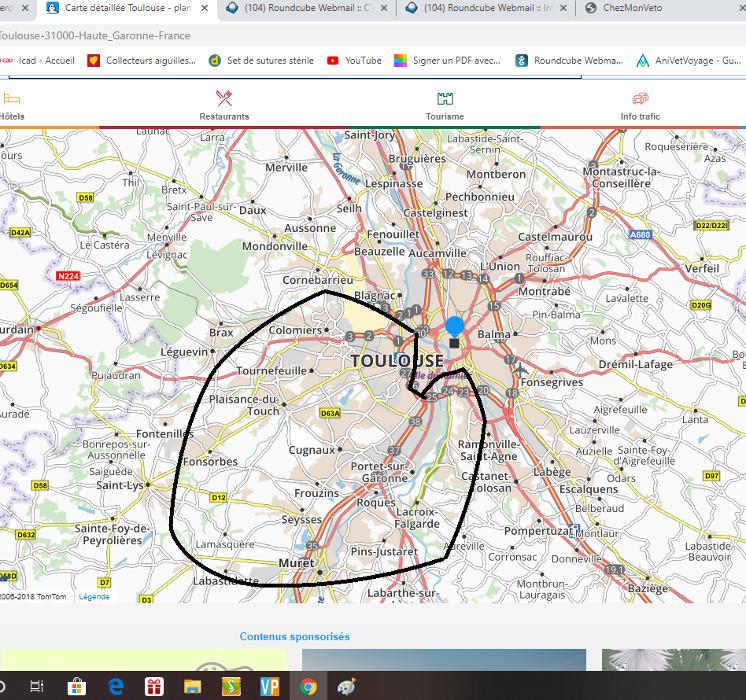Open Icad - Accueil bookmark

38,60
